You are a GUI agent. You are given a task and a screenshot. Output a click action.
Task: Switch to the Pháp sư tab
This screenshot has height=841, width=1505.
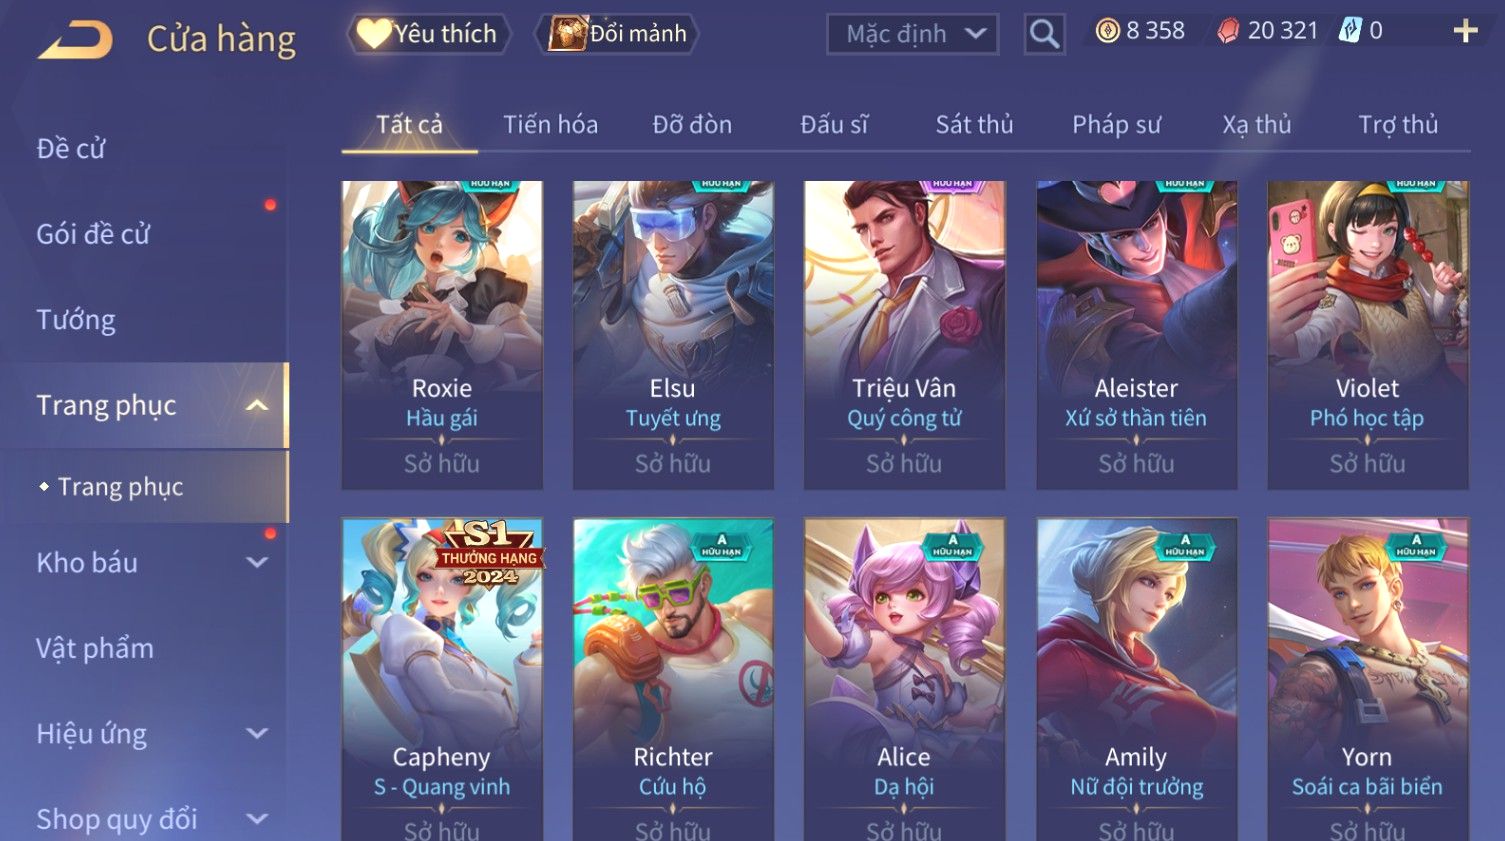tap(1116, 125)
